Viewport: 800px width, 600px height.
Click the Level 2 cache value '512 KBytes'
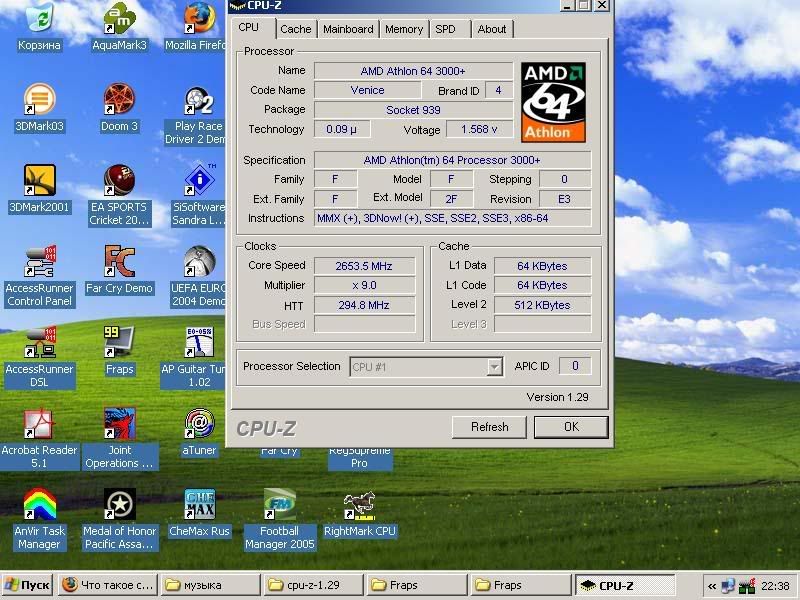click(542, 305)
